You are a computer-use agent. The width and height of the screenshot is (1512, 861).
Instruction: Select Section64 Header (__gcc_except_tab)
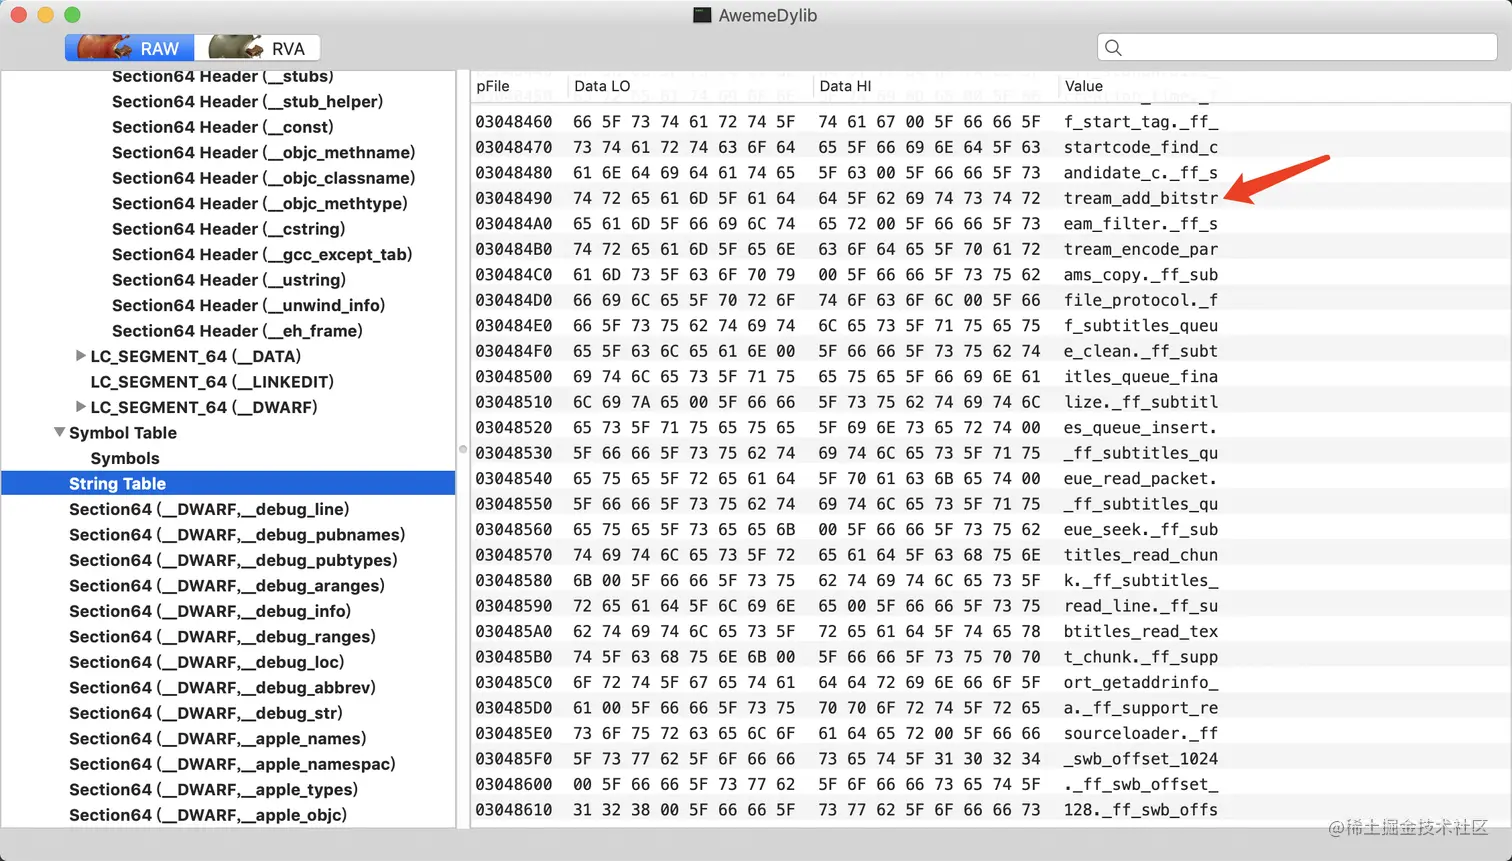tap(262, 254)
